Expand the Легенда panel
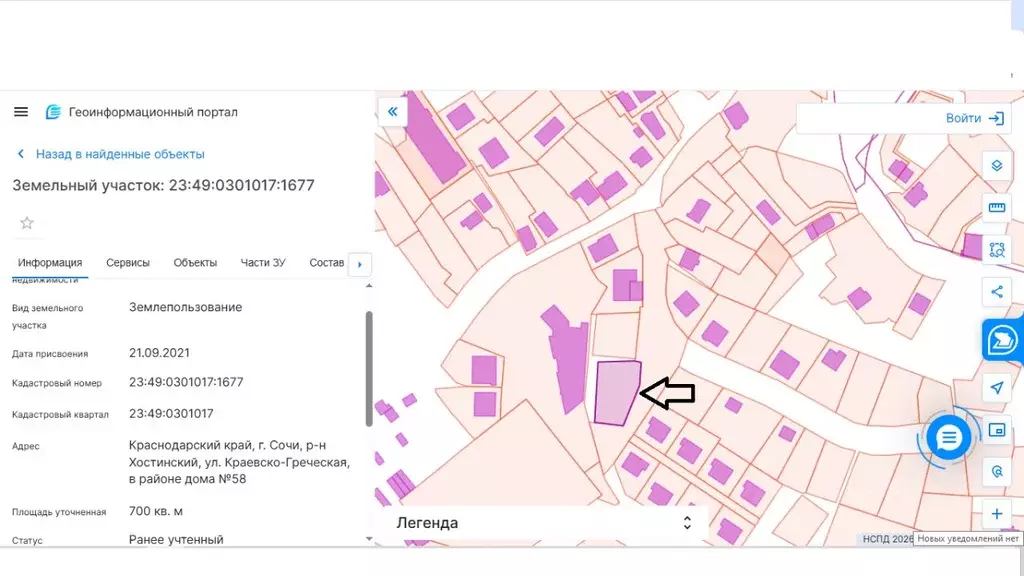This screenshot has height=576, width=1024. 686,523
